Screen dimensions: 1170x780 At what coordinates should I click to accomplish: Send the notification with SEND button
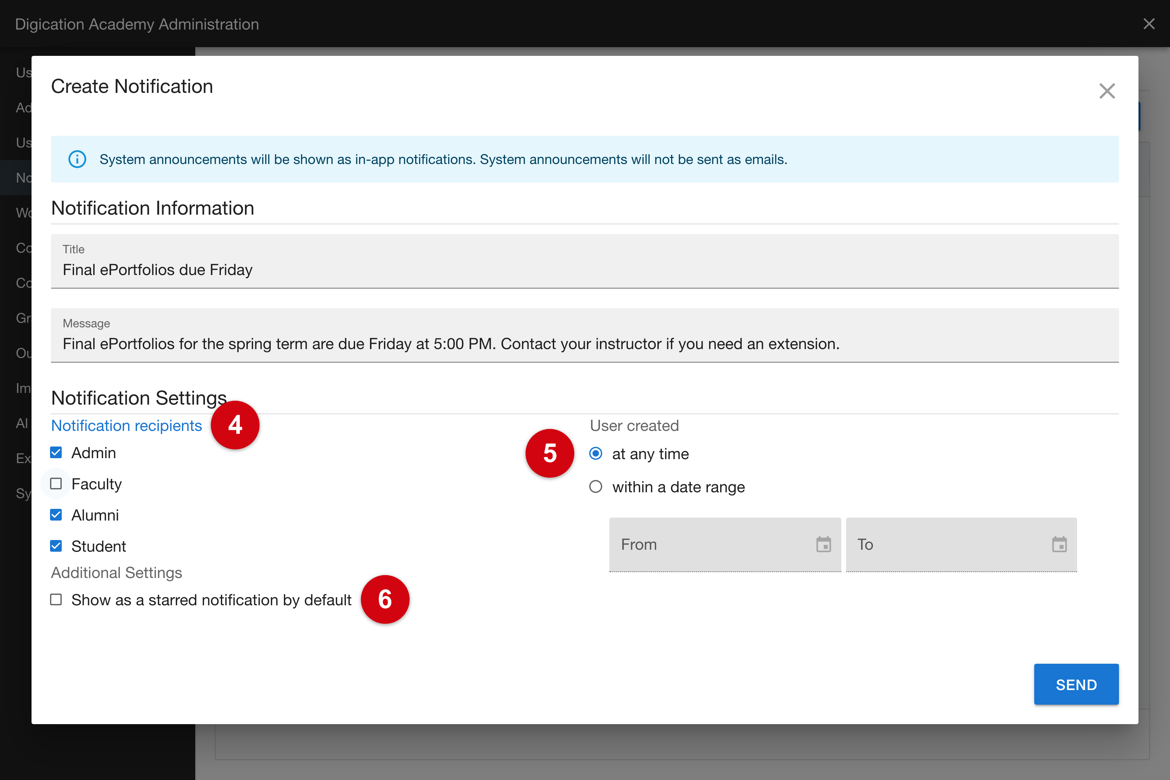tap(1076, 684)
